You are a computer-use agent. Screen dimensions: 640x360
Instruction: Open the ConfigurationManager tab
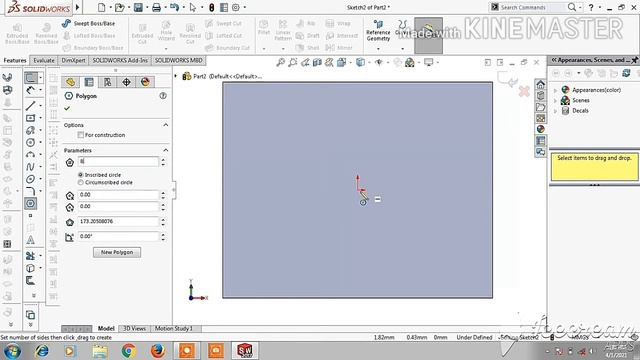[108, 82]
